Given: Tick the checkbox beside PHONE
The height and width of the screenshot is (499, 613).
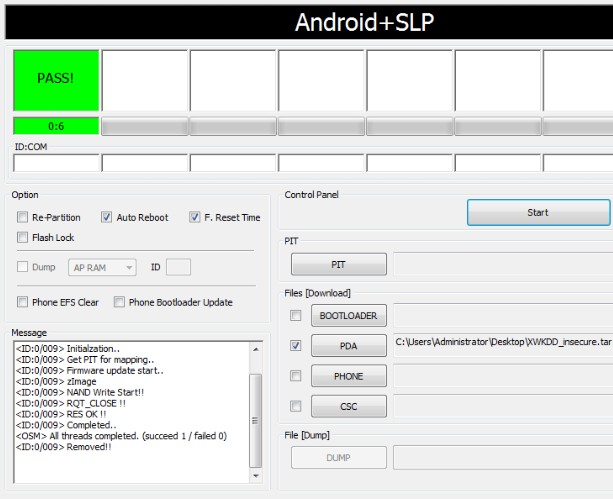Looking at the screenshot, I should [296, 376].
